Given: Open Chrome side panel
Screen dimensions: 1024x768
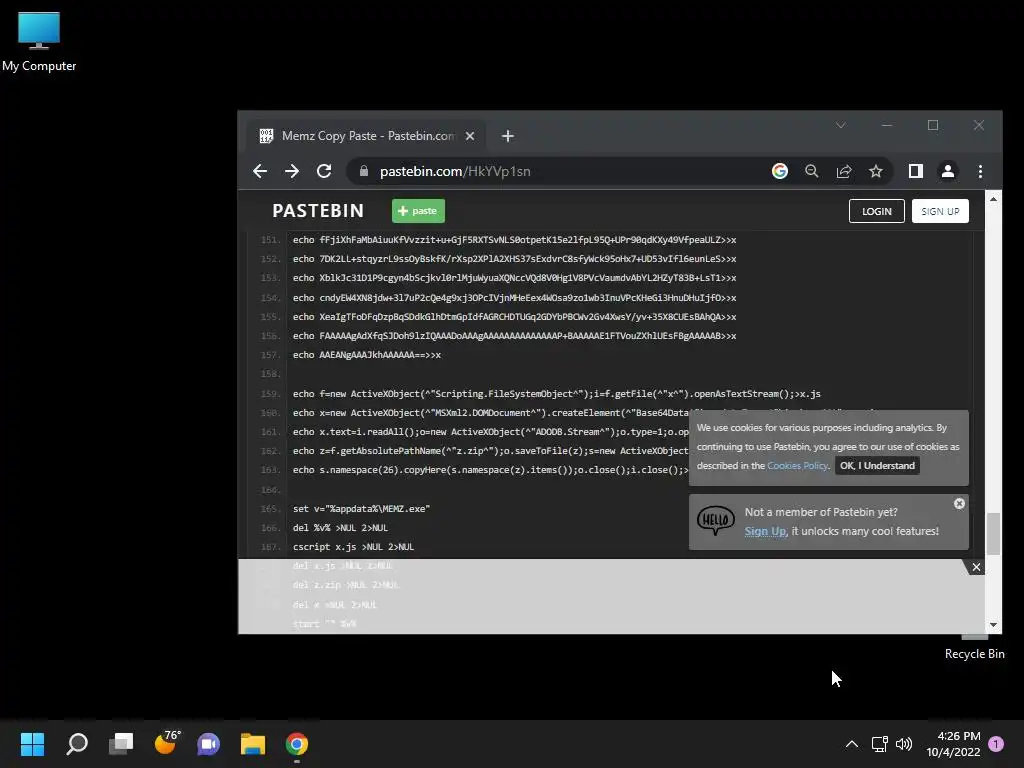Looking at the screenshot, I should click(916, 171).
